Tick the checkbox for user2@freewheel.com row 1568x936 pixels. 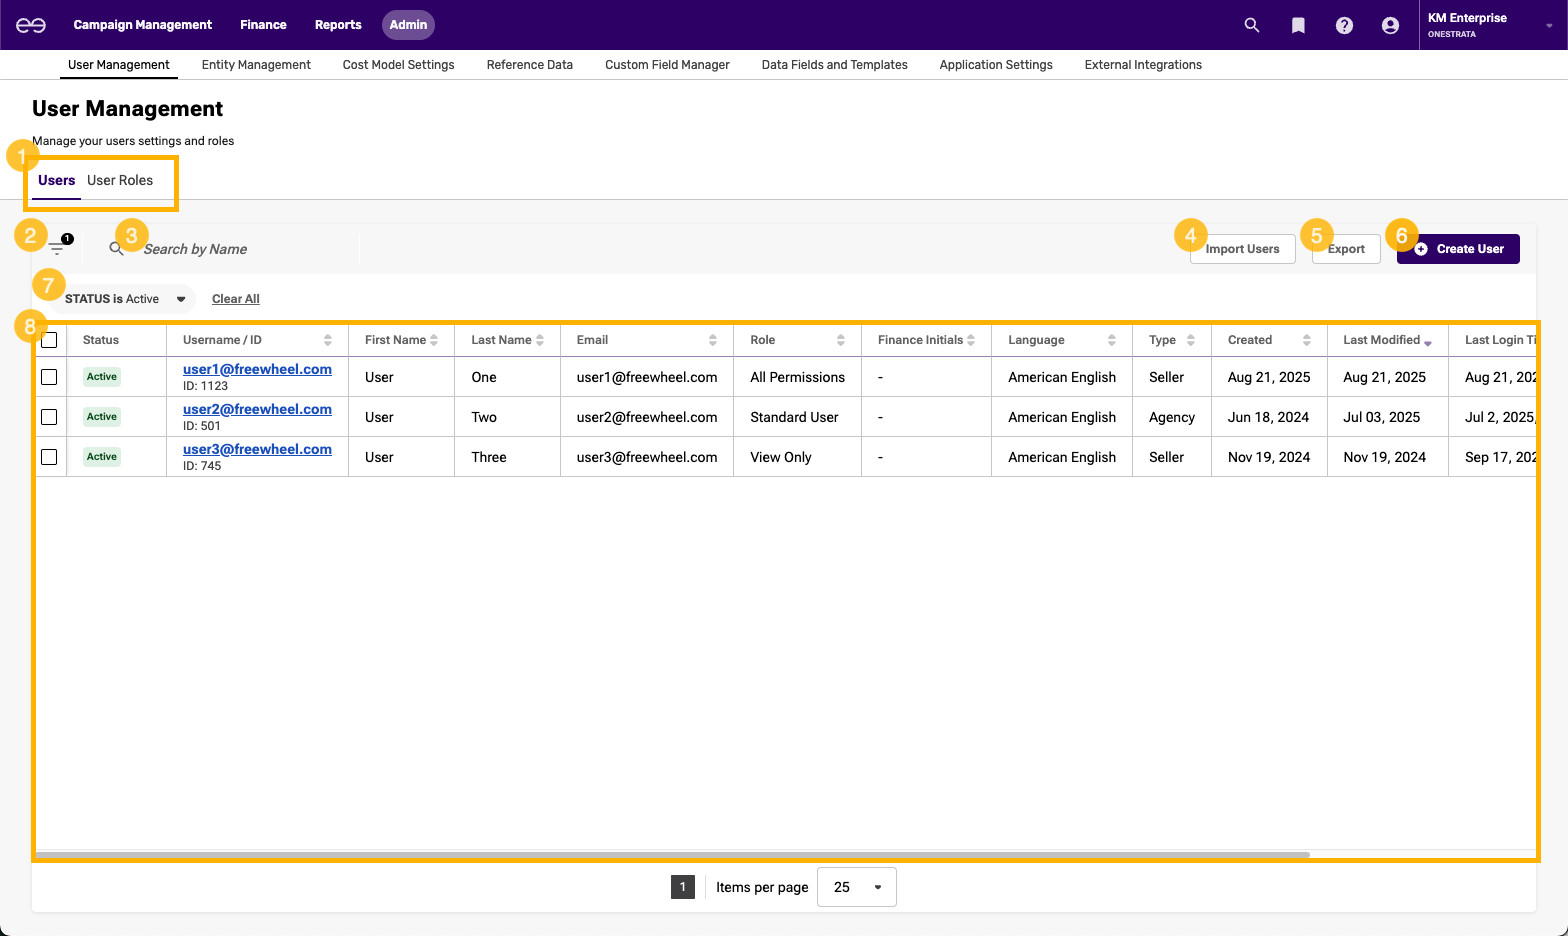click(x=49, y=417)
